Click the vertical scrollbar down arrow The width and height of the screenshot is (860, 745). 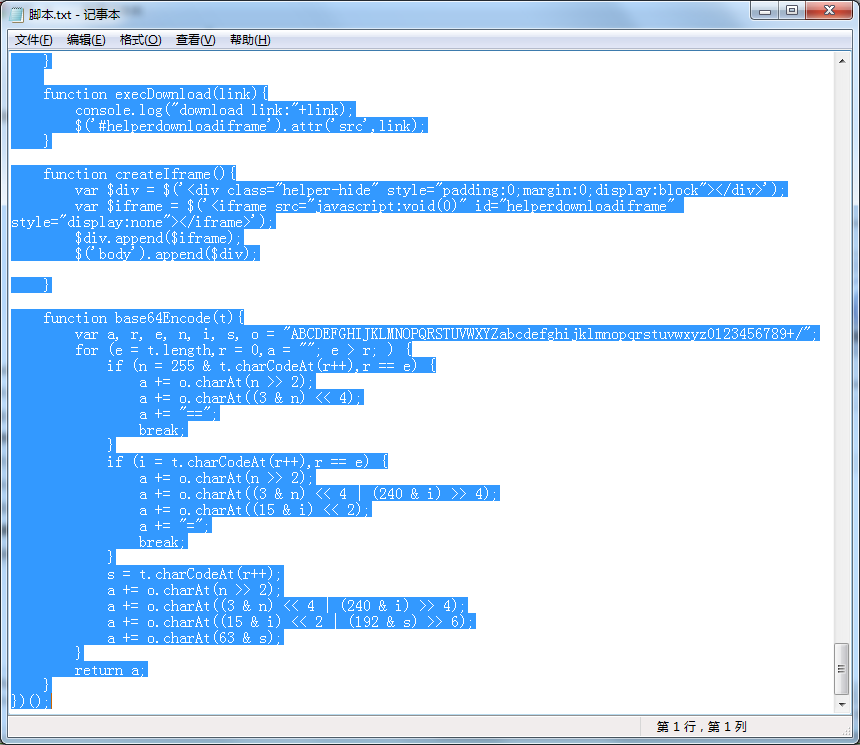842,705
